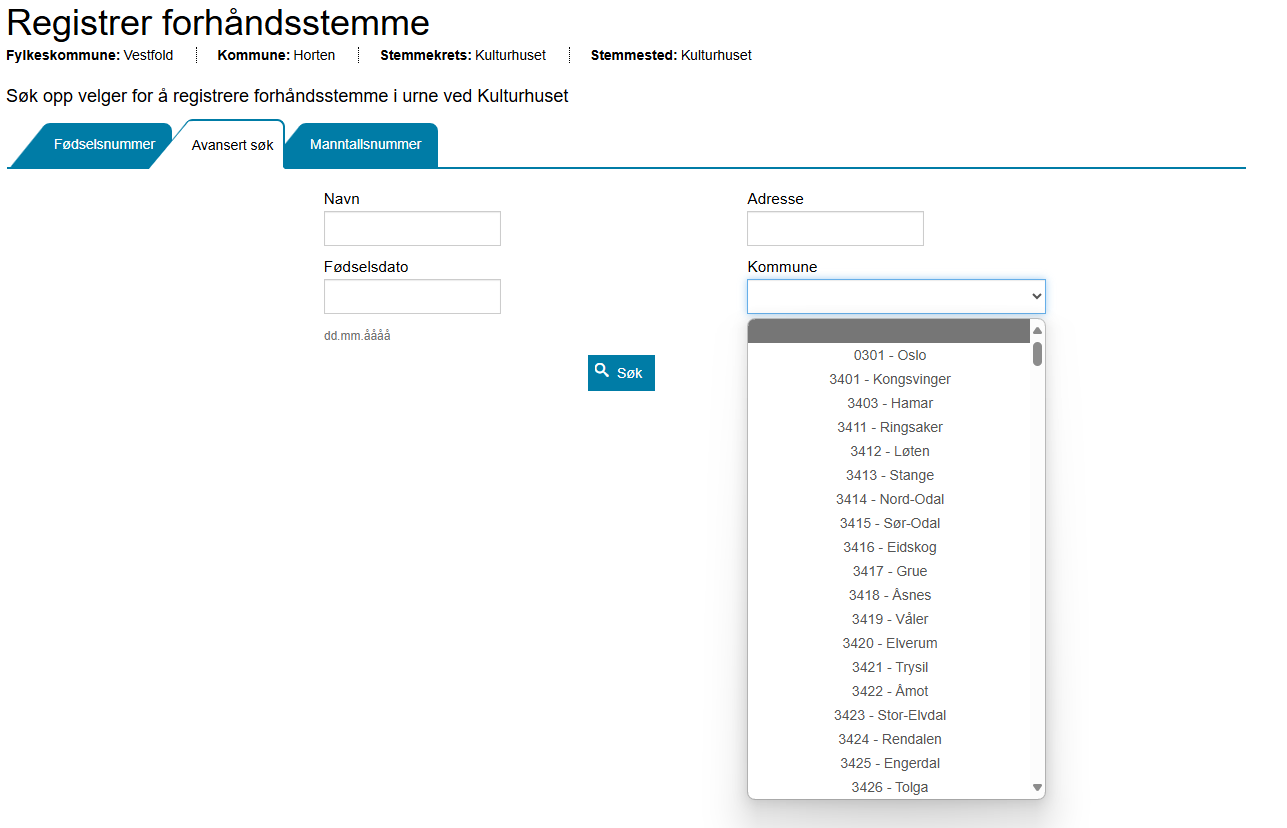Select the Avansert søk tab
The width and height of the screenshot is (1287, 828).
(232, 146)
